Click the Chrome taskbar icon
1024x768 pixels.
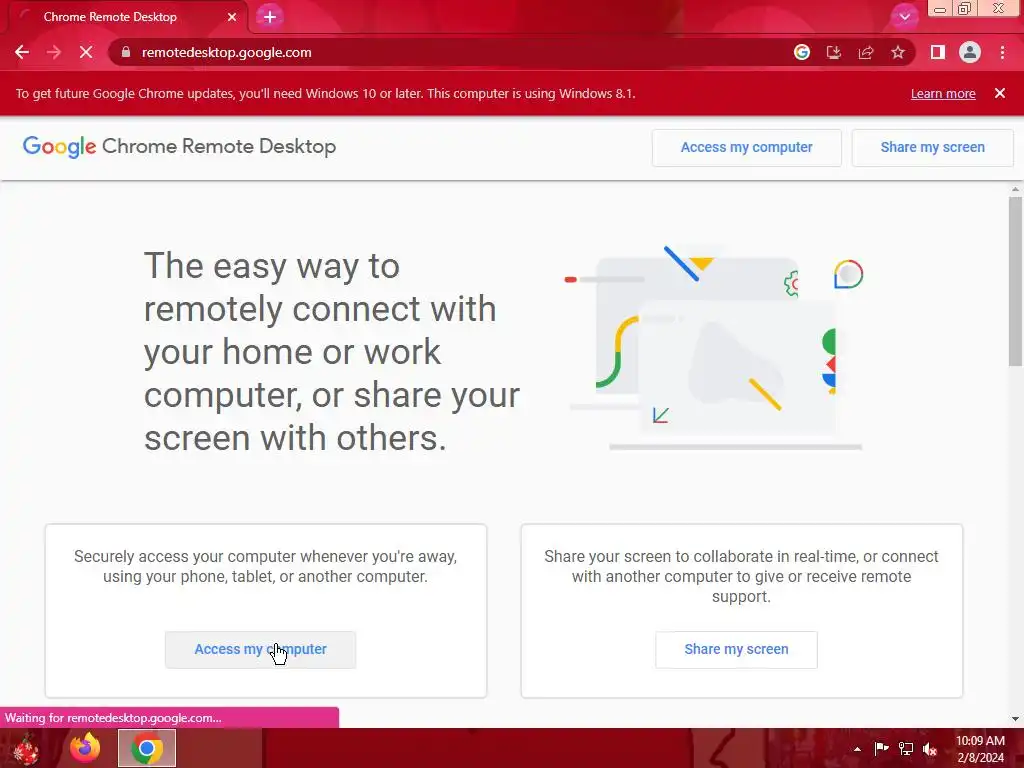point(147,748)
